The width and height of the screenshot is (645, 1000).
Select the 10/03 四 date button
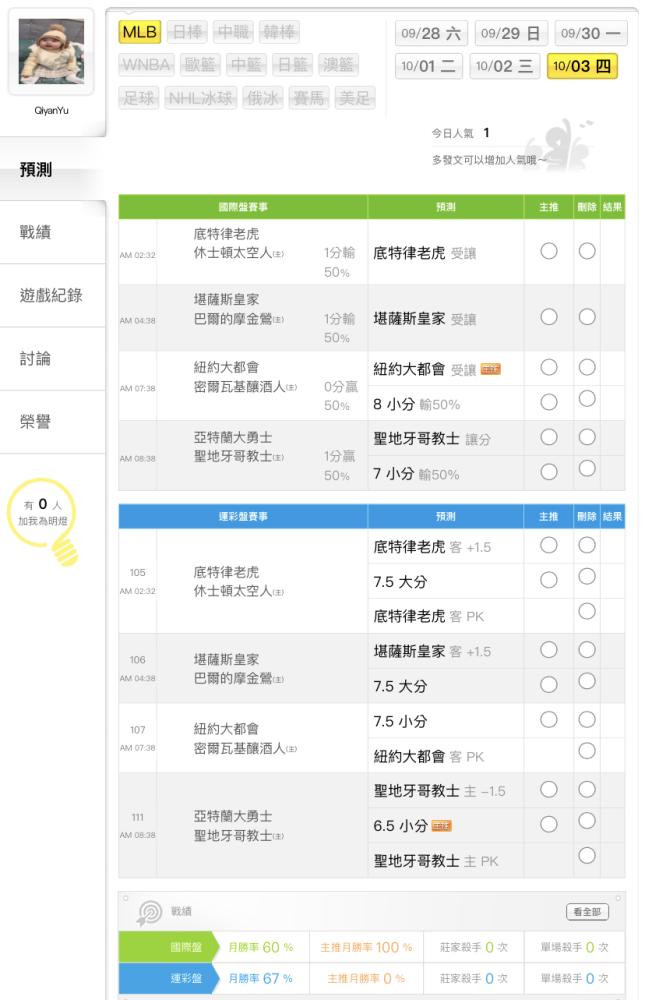582,66
